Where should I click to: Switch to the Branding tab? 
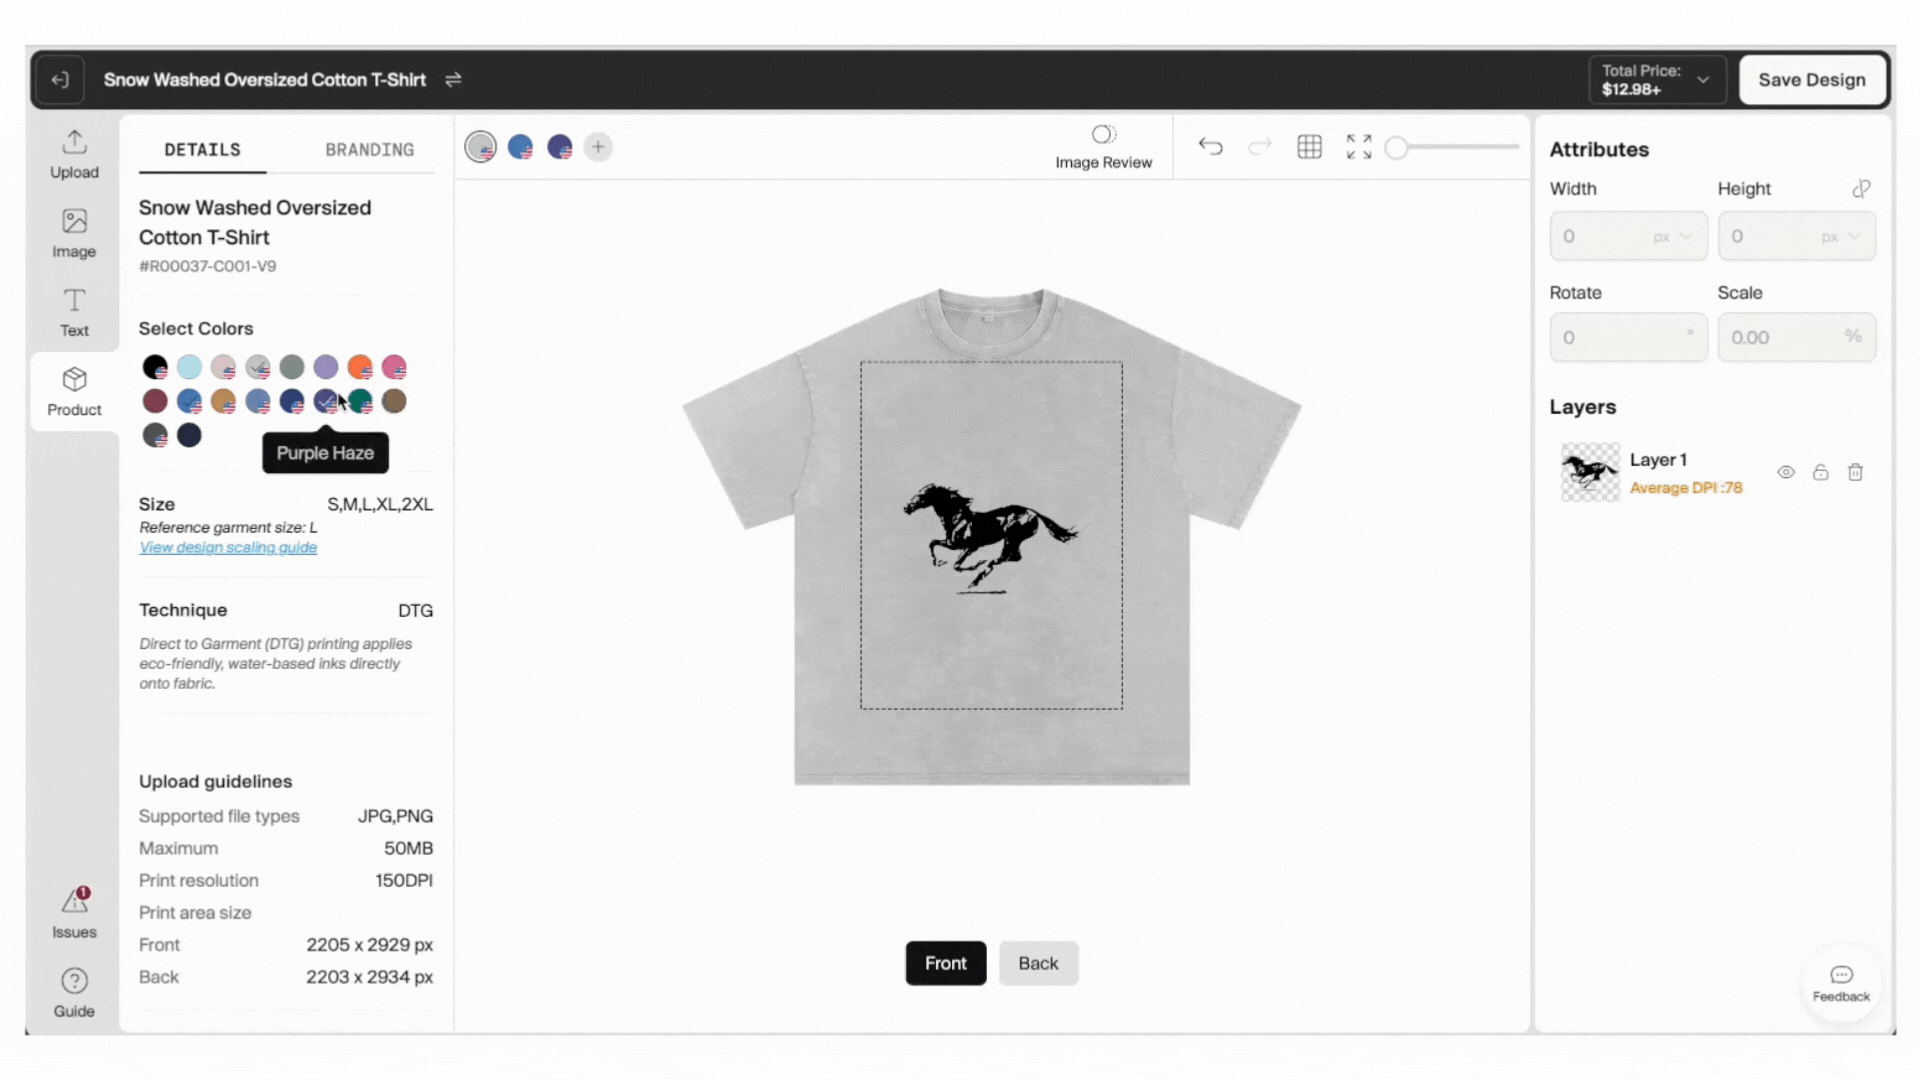click(369, 150)
